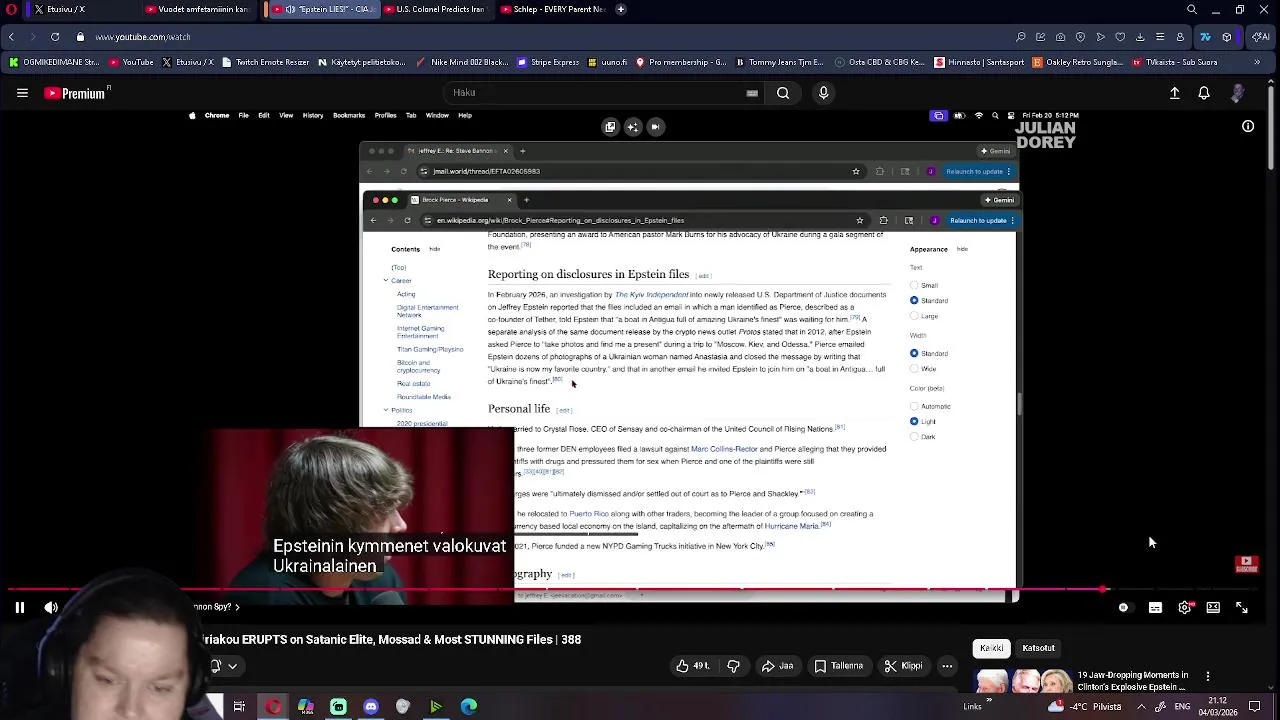
Task: Go to the YouTube Premium home logo
Action: click(x=76, y=93)
